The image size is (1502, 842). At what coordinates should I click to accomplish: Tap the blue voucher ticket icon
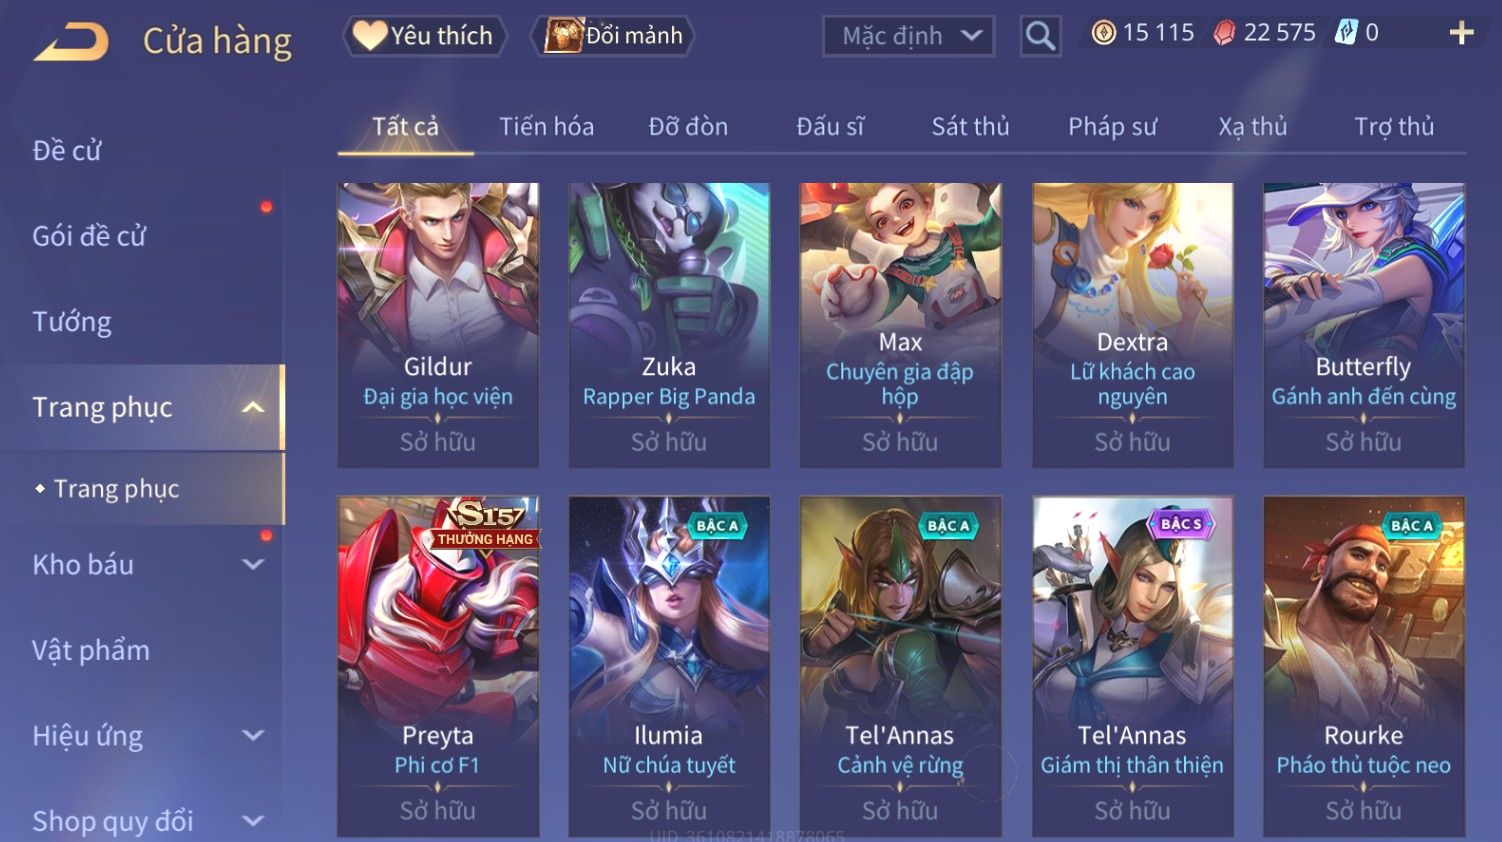(x=1346, y=33)
